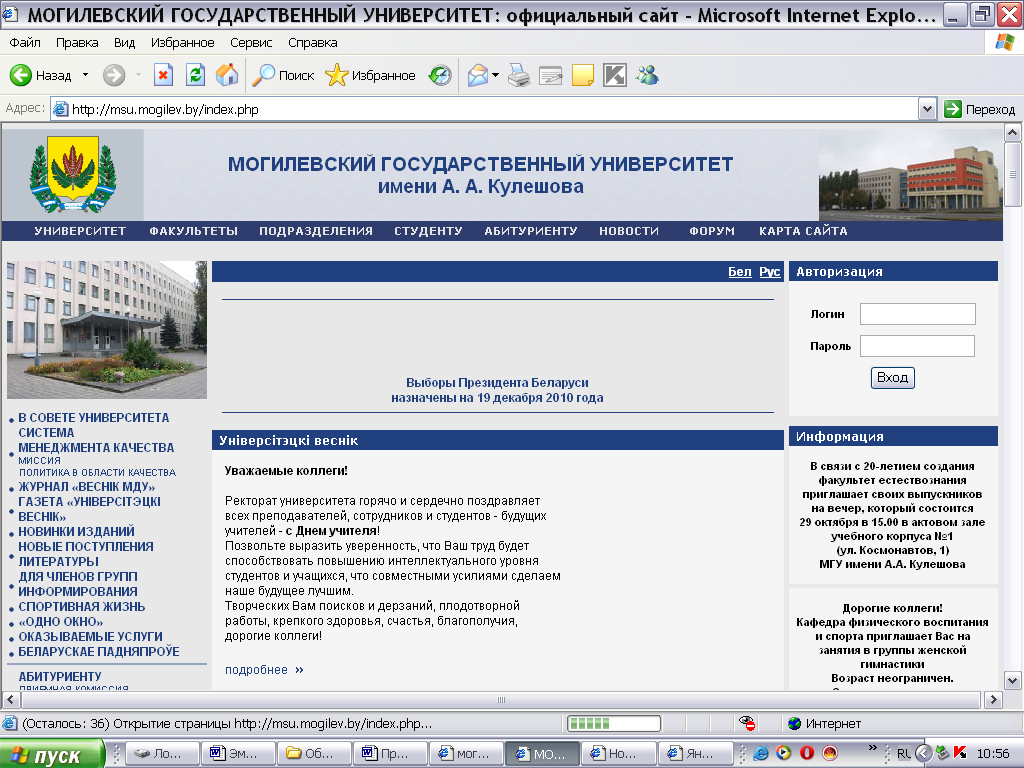Click the Mail envelope icon
The height and width of the screenshot is (768, 1024).
[478, 75]
